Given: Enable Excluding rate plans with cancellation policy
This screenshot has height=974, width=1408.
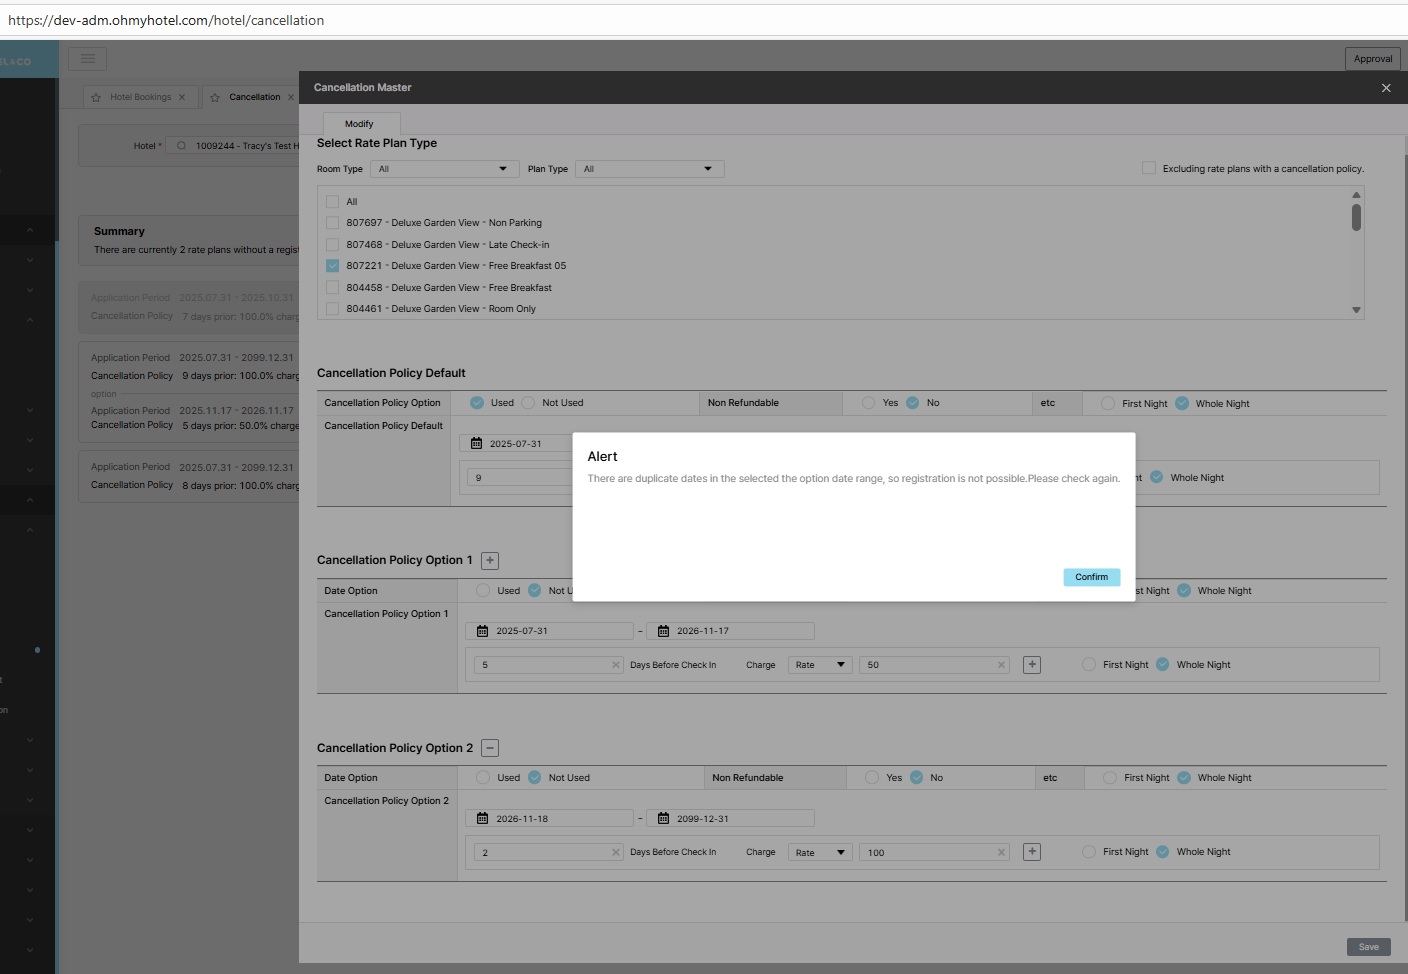Looking at the screenshot, I should 1149,168.
